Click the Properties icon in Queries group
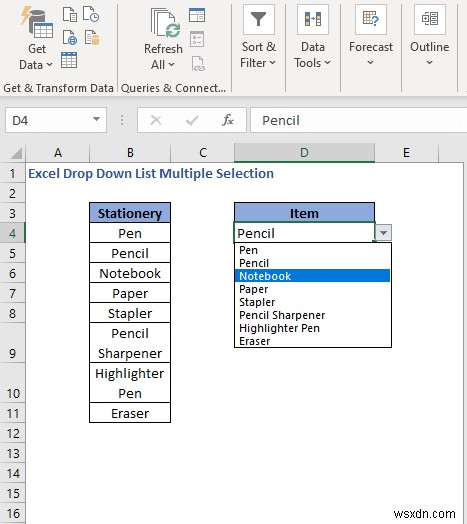The image size is (467, 524). pyautogui.click(x=197, y=39)
